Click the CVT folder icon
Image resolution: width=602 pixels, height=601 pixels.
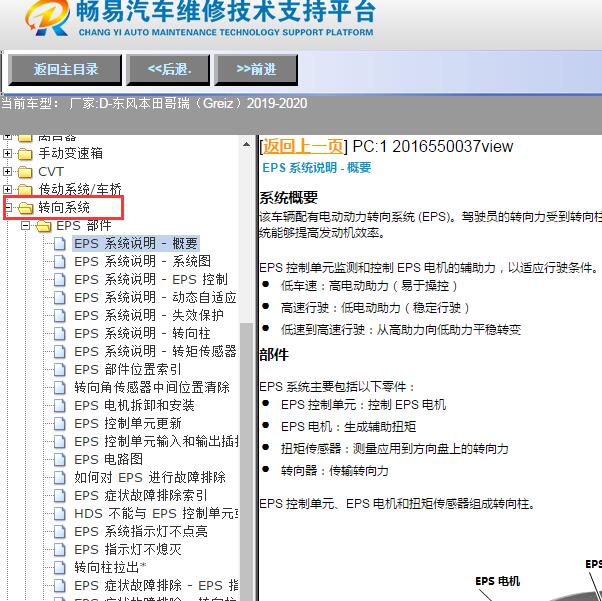pos(25,172)
